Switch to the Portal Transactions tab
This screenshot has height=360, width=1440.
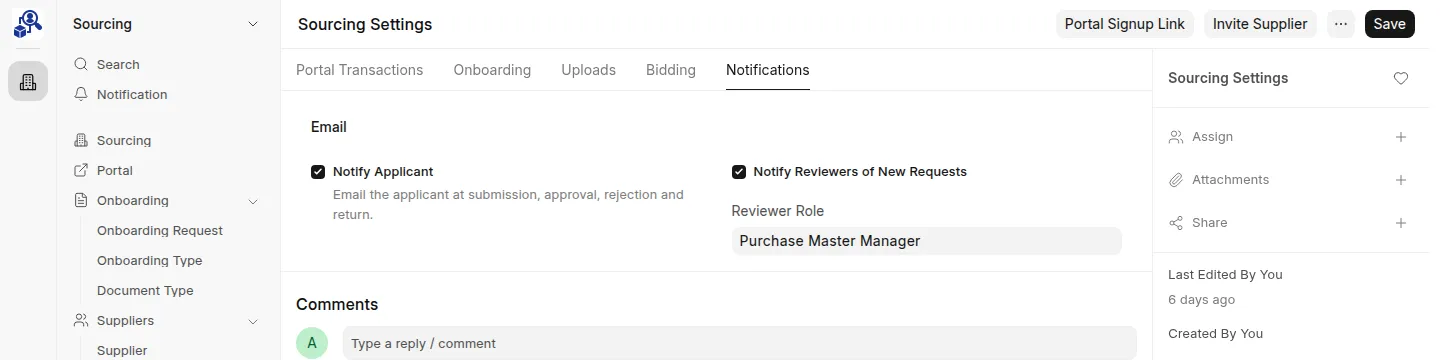360,70
